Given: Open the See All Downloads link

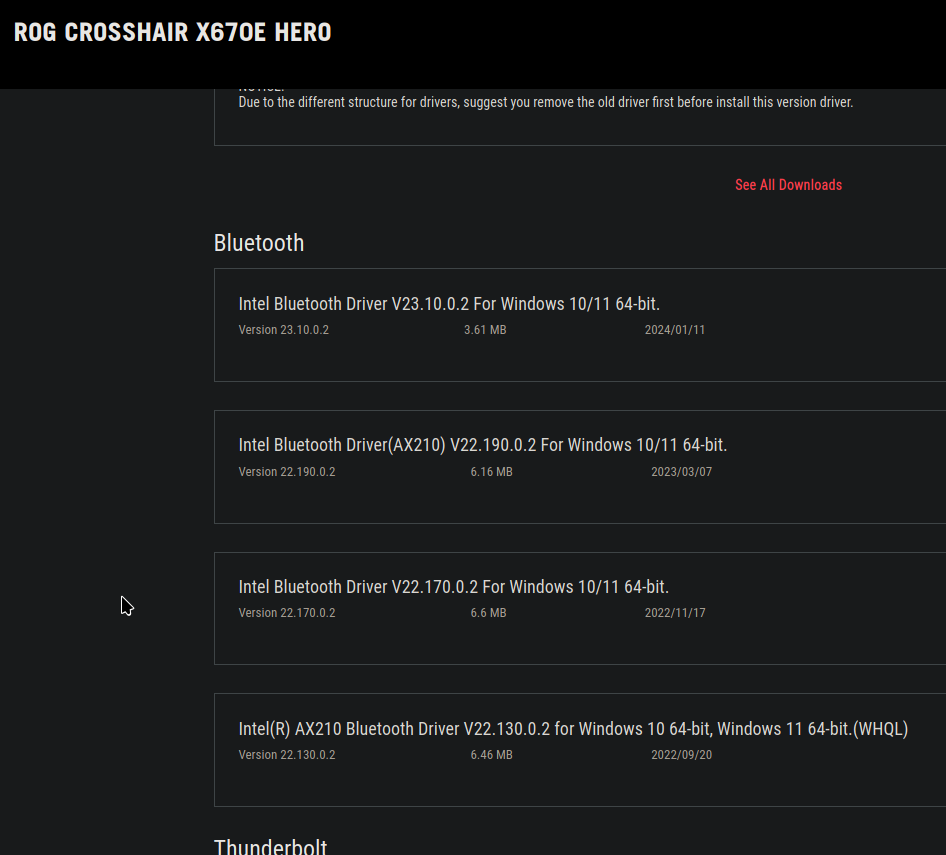Looking at the screenshot, I should 788,185.
